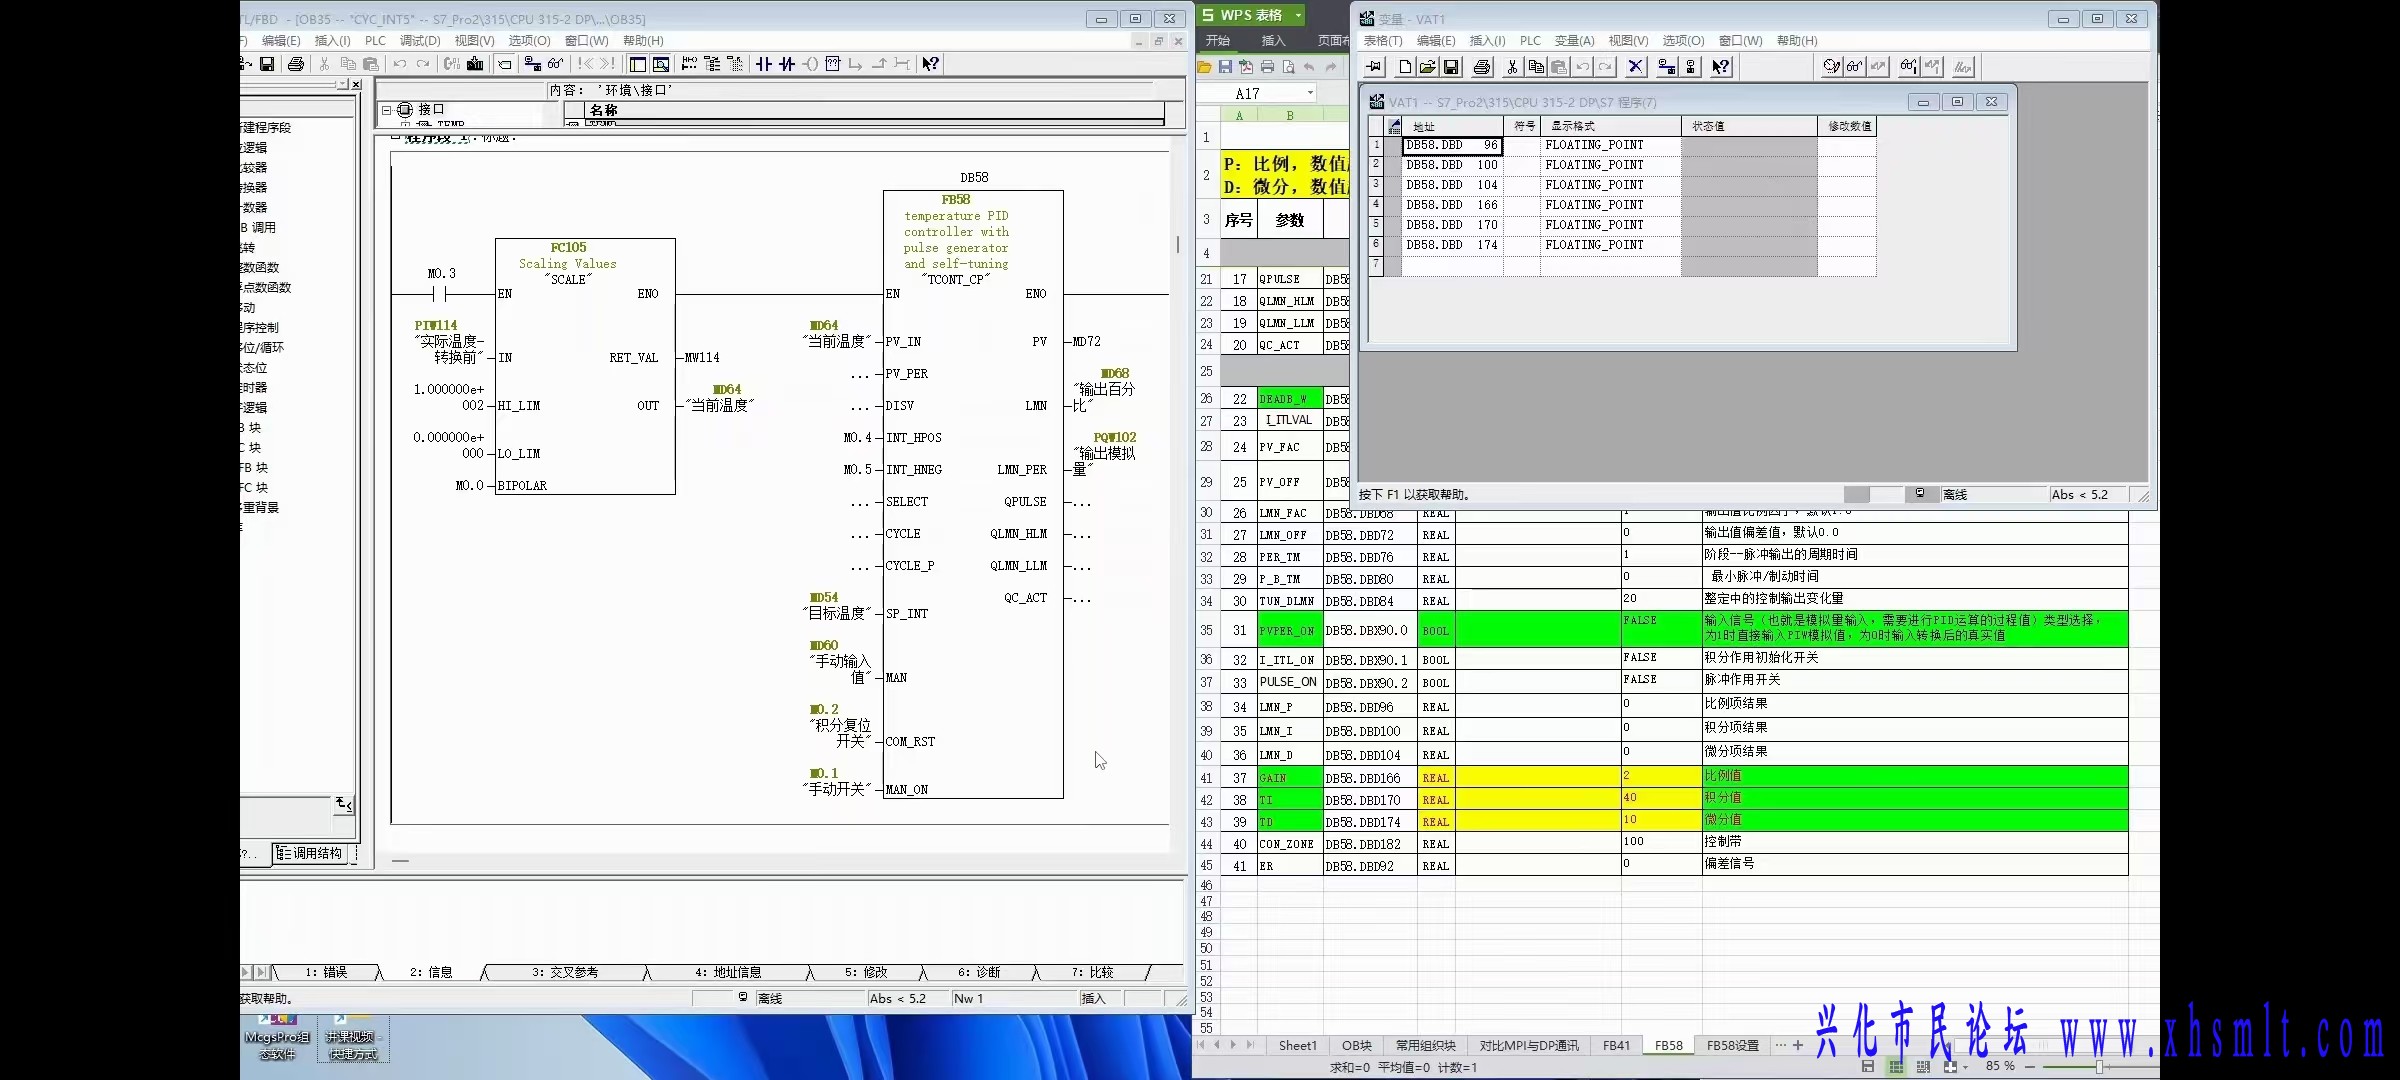Click the Open folder icon in VAT toolbar
This screenshot has width=2400, height=1080.
tap(1428, 67)
